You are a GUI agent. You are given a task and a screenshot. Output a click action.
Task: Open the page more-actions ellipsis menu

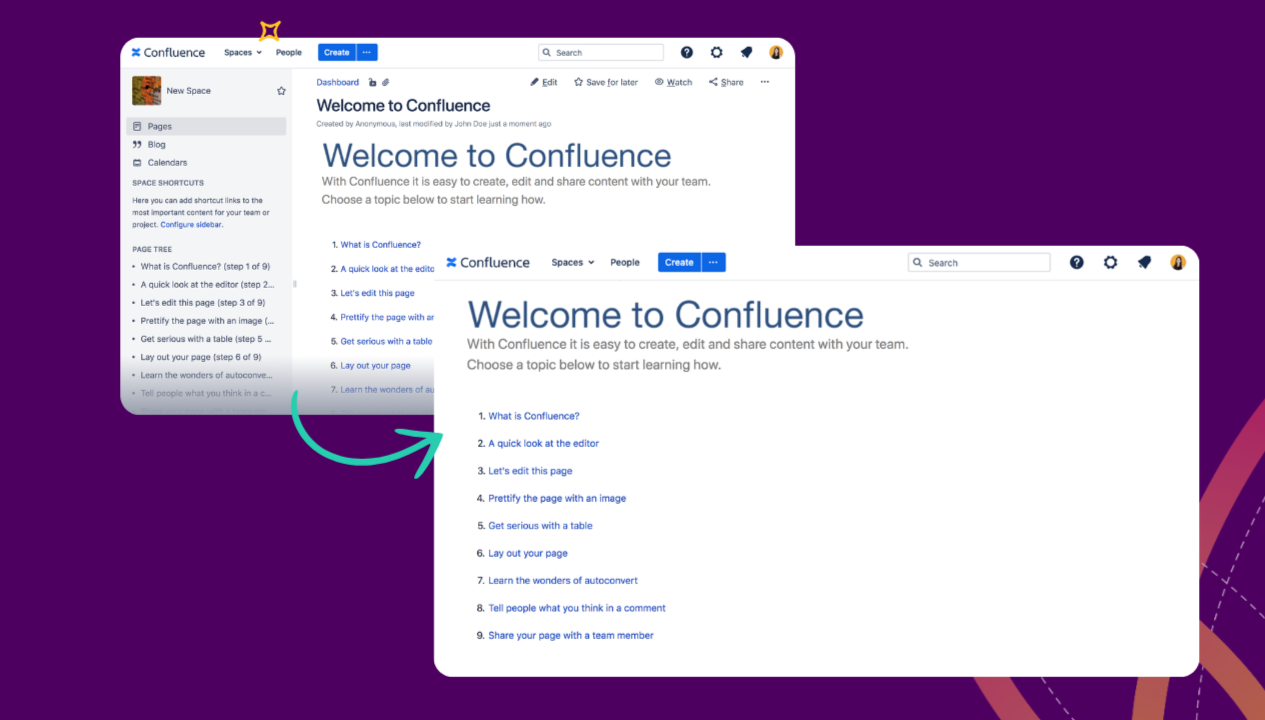[x=765, y=82]
